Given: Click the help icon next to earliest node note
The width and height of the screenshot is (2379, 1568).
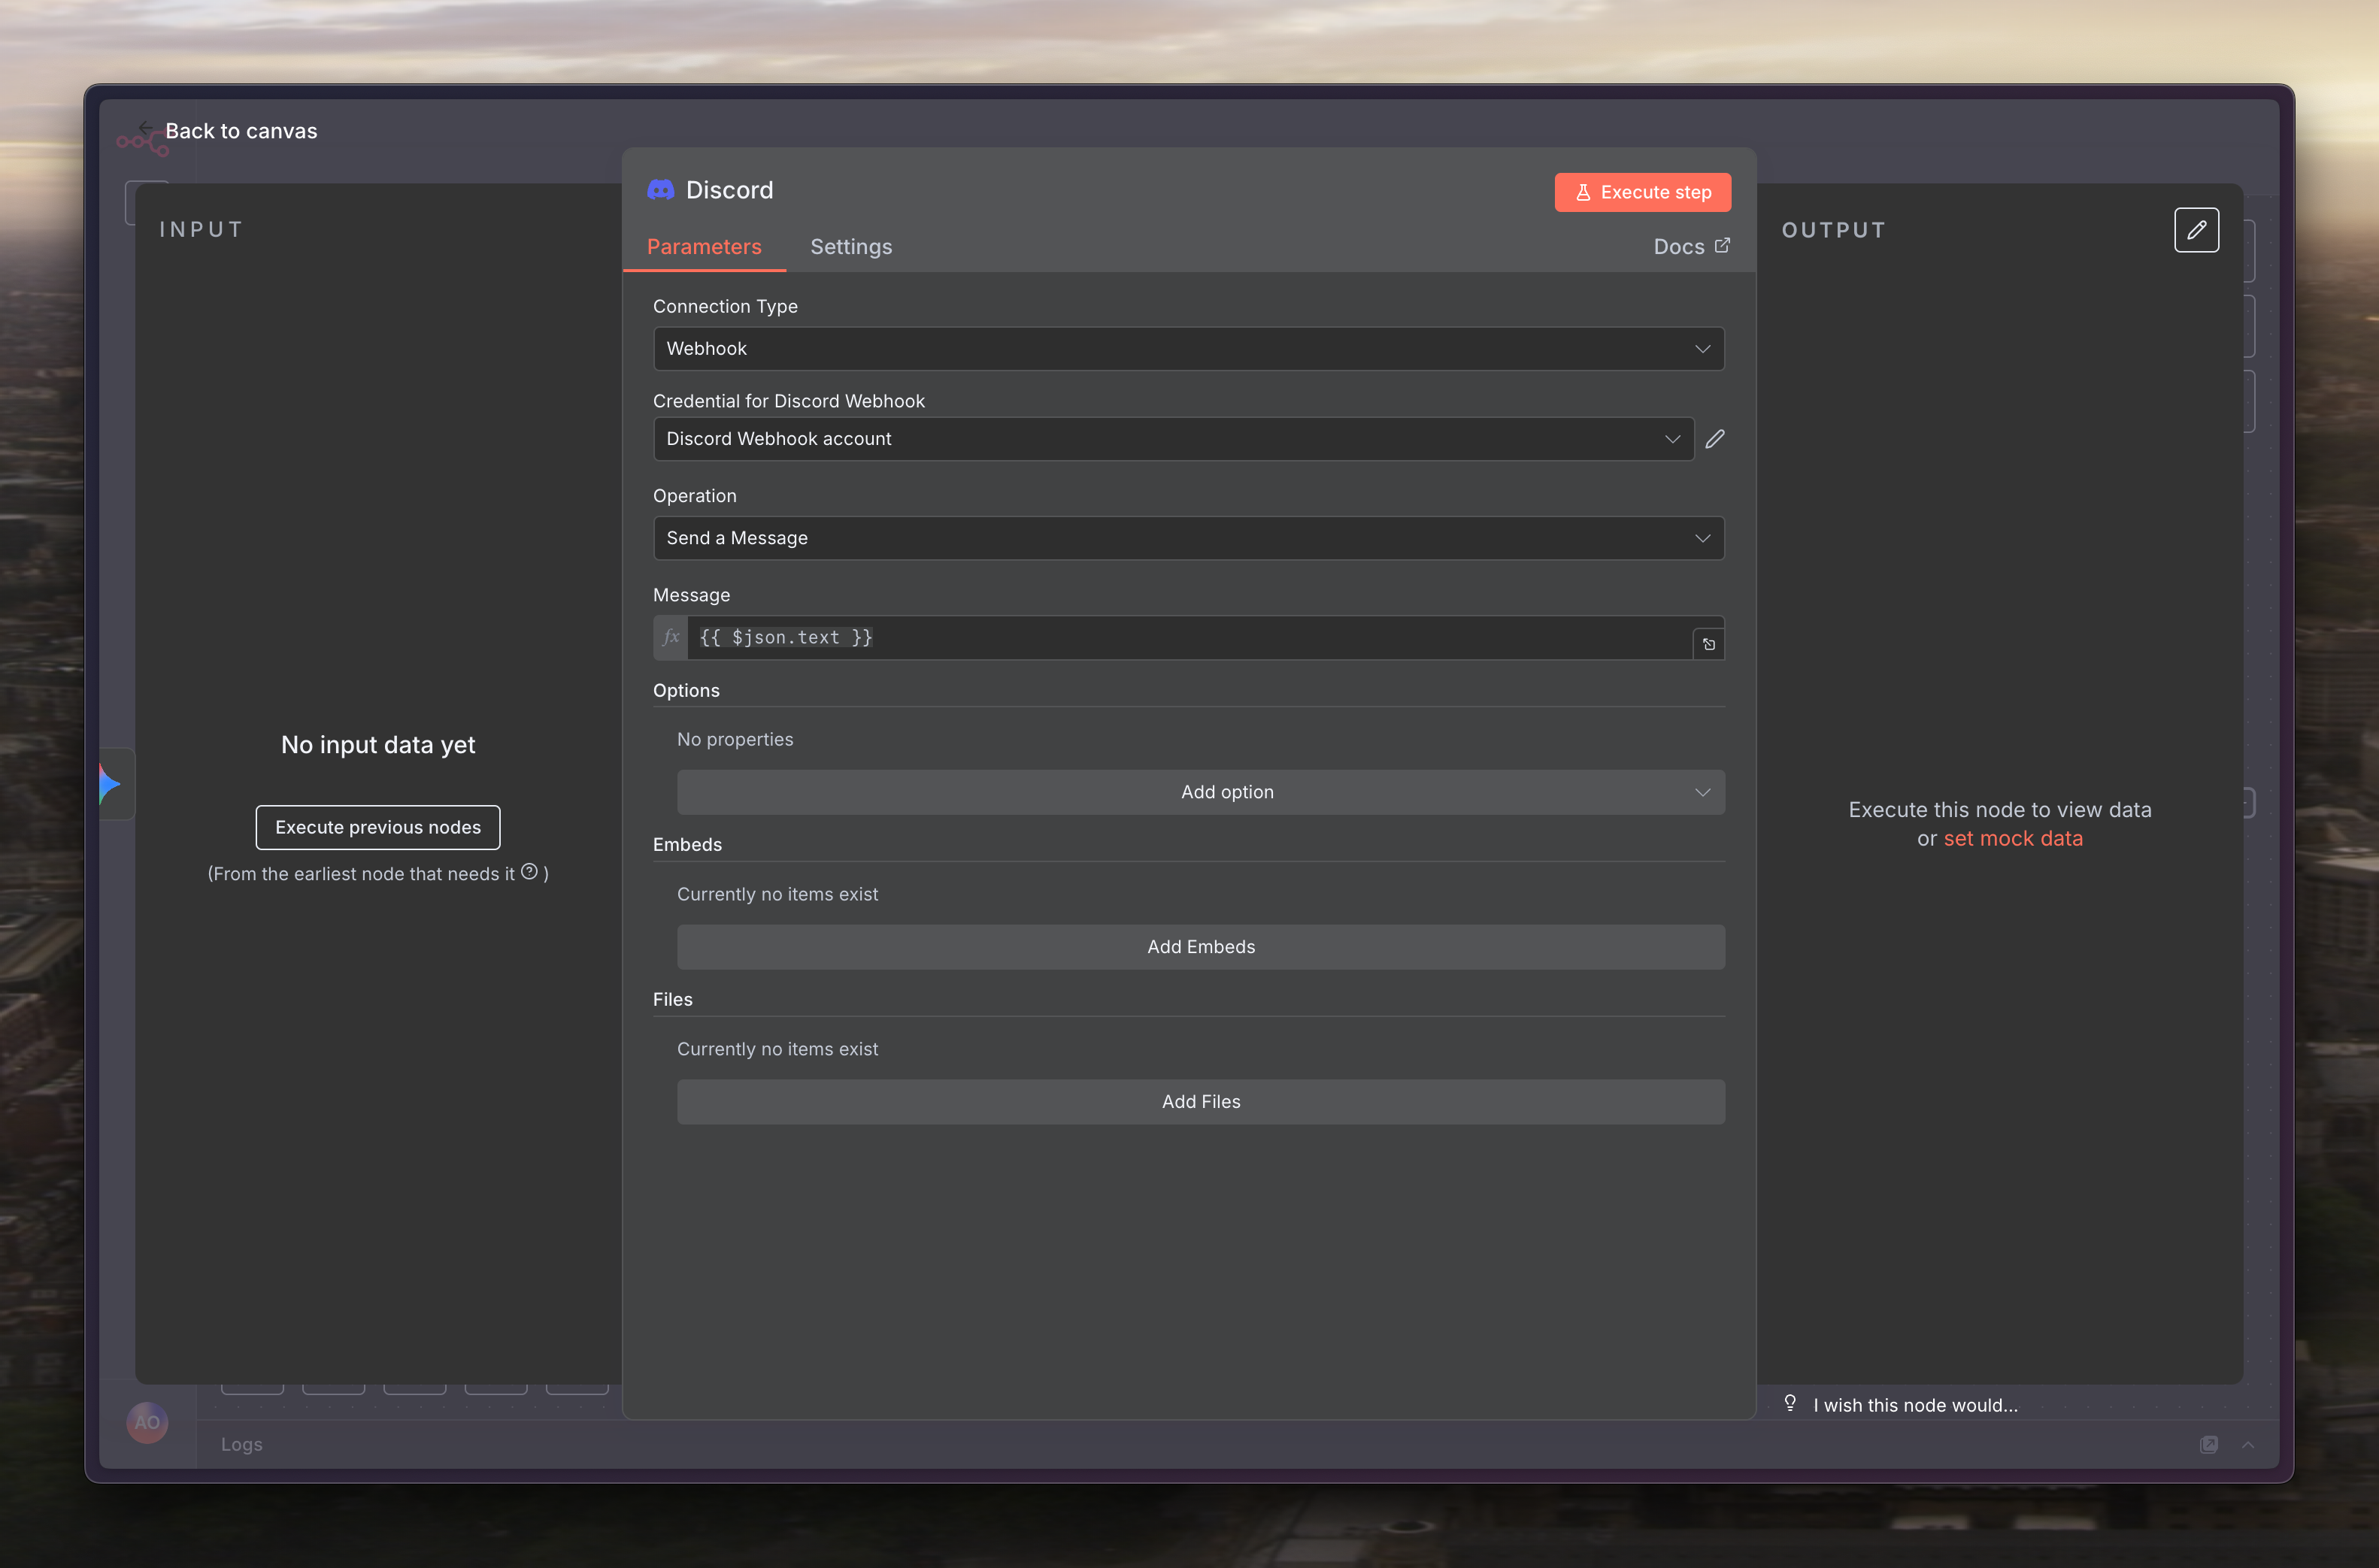Looking at the screenshot, I should 529,872.
